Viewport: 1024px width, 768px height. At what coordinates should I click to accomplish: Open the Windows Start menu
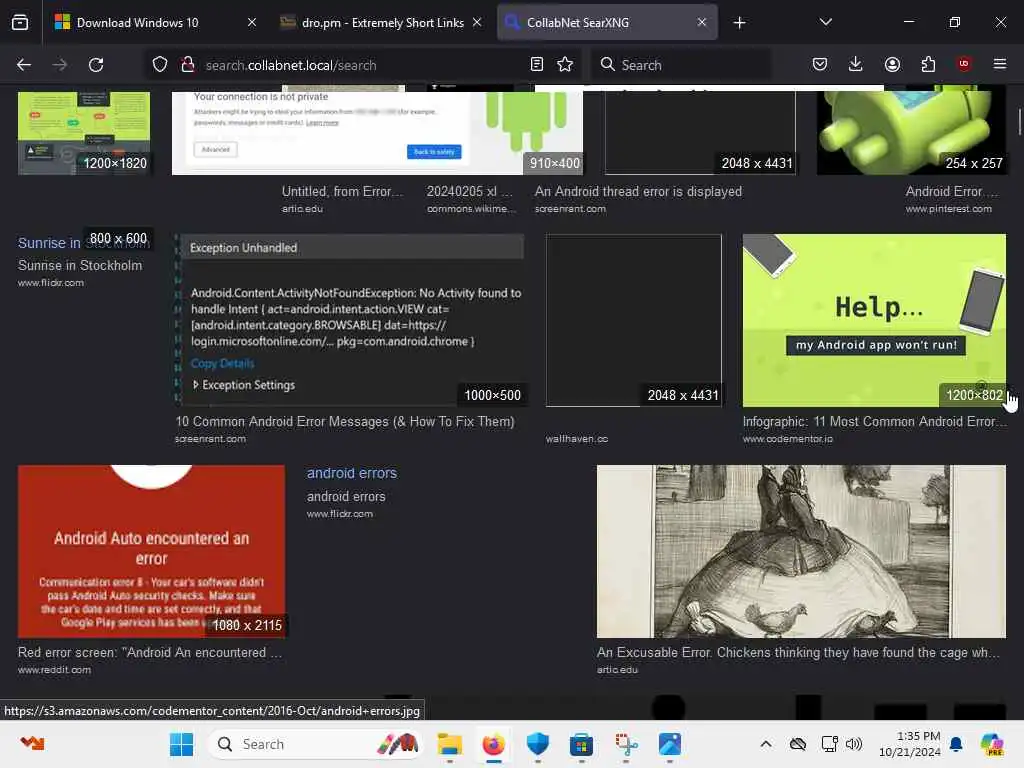181,744
